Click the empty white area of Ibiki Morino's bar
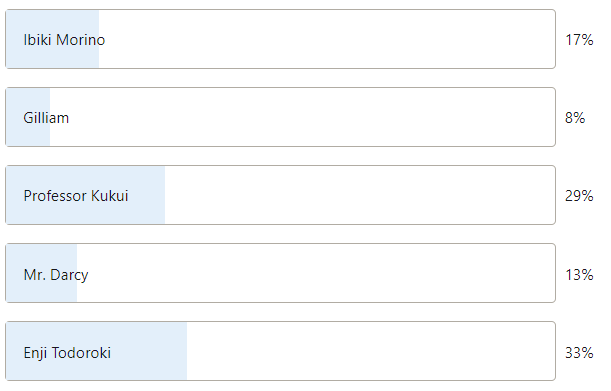611x391 pixels. click(327, 39)
